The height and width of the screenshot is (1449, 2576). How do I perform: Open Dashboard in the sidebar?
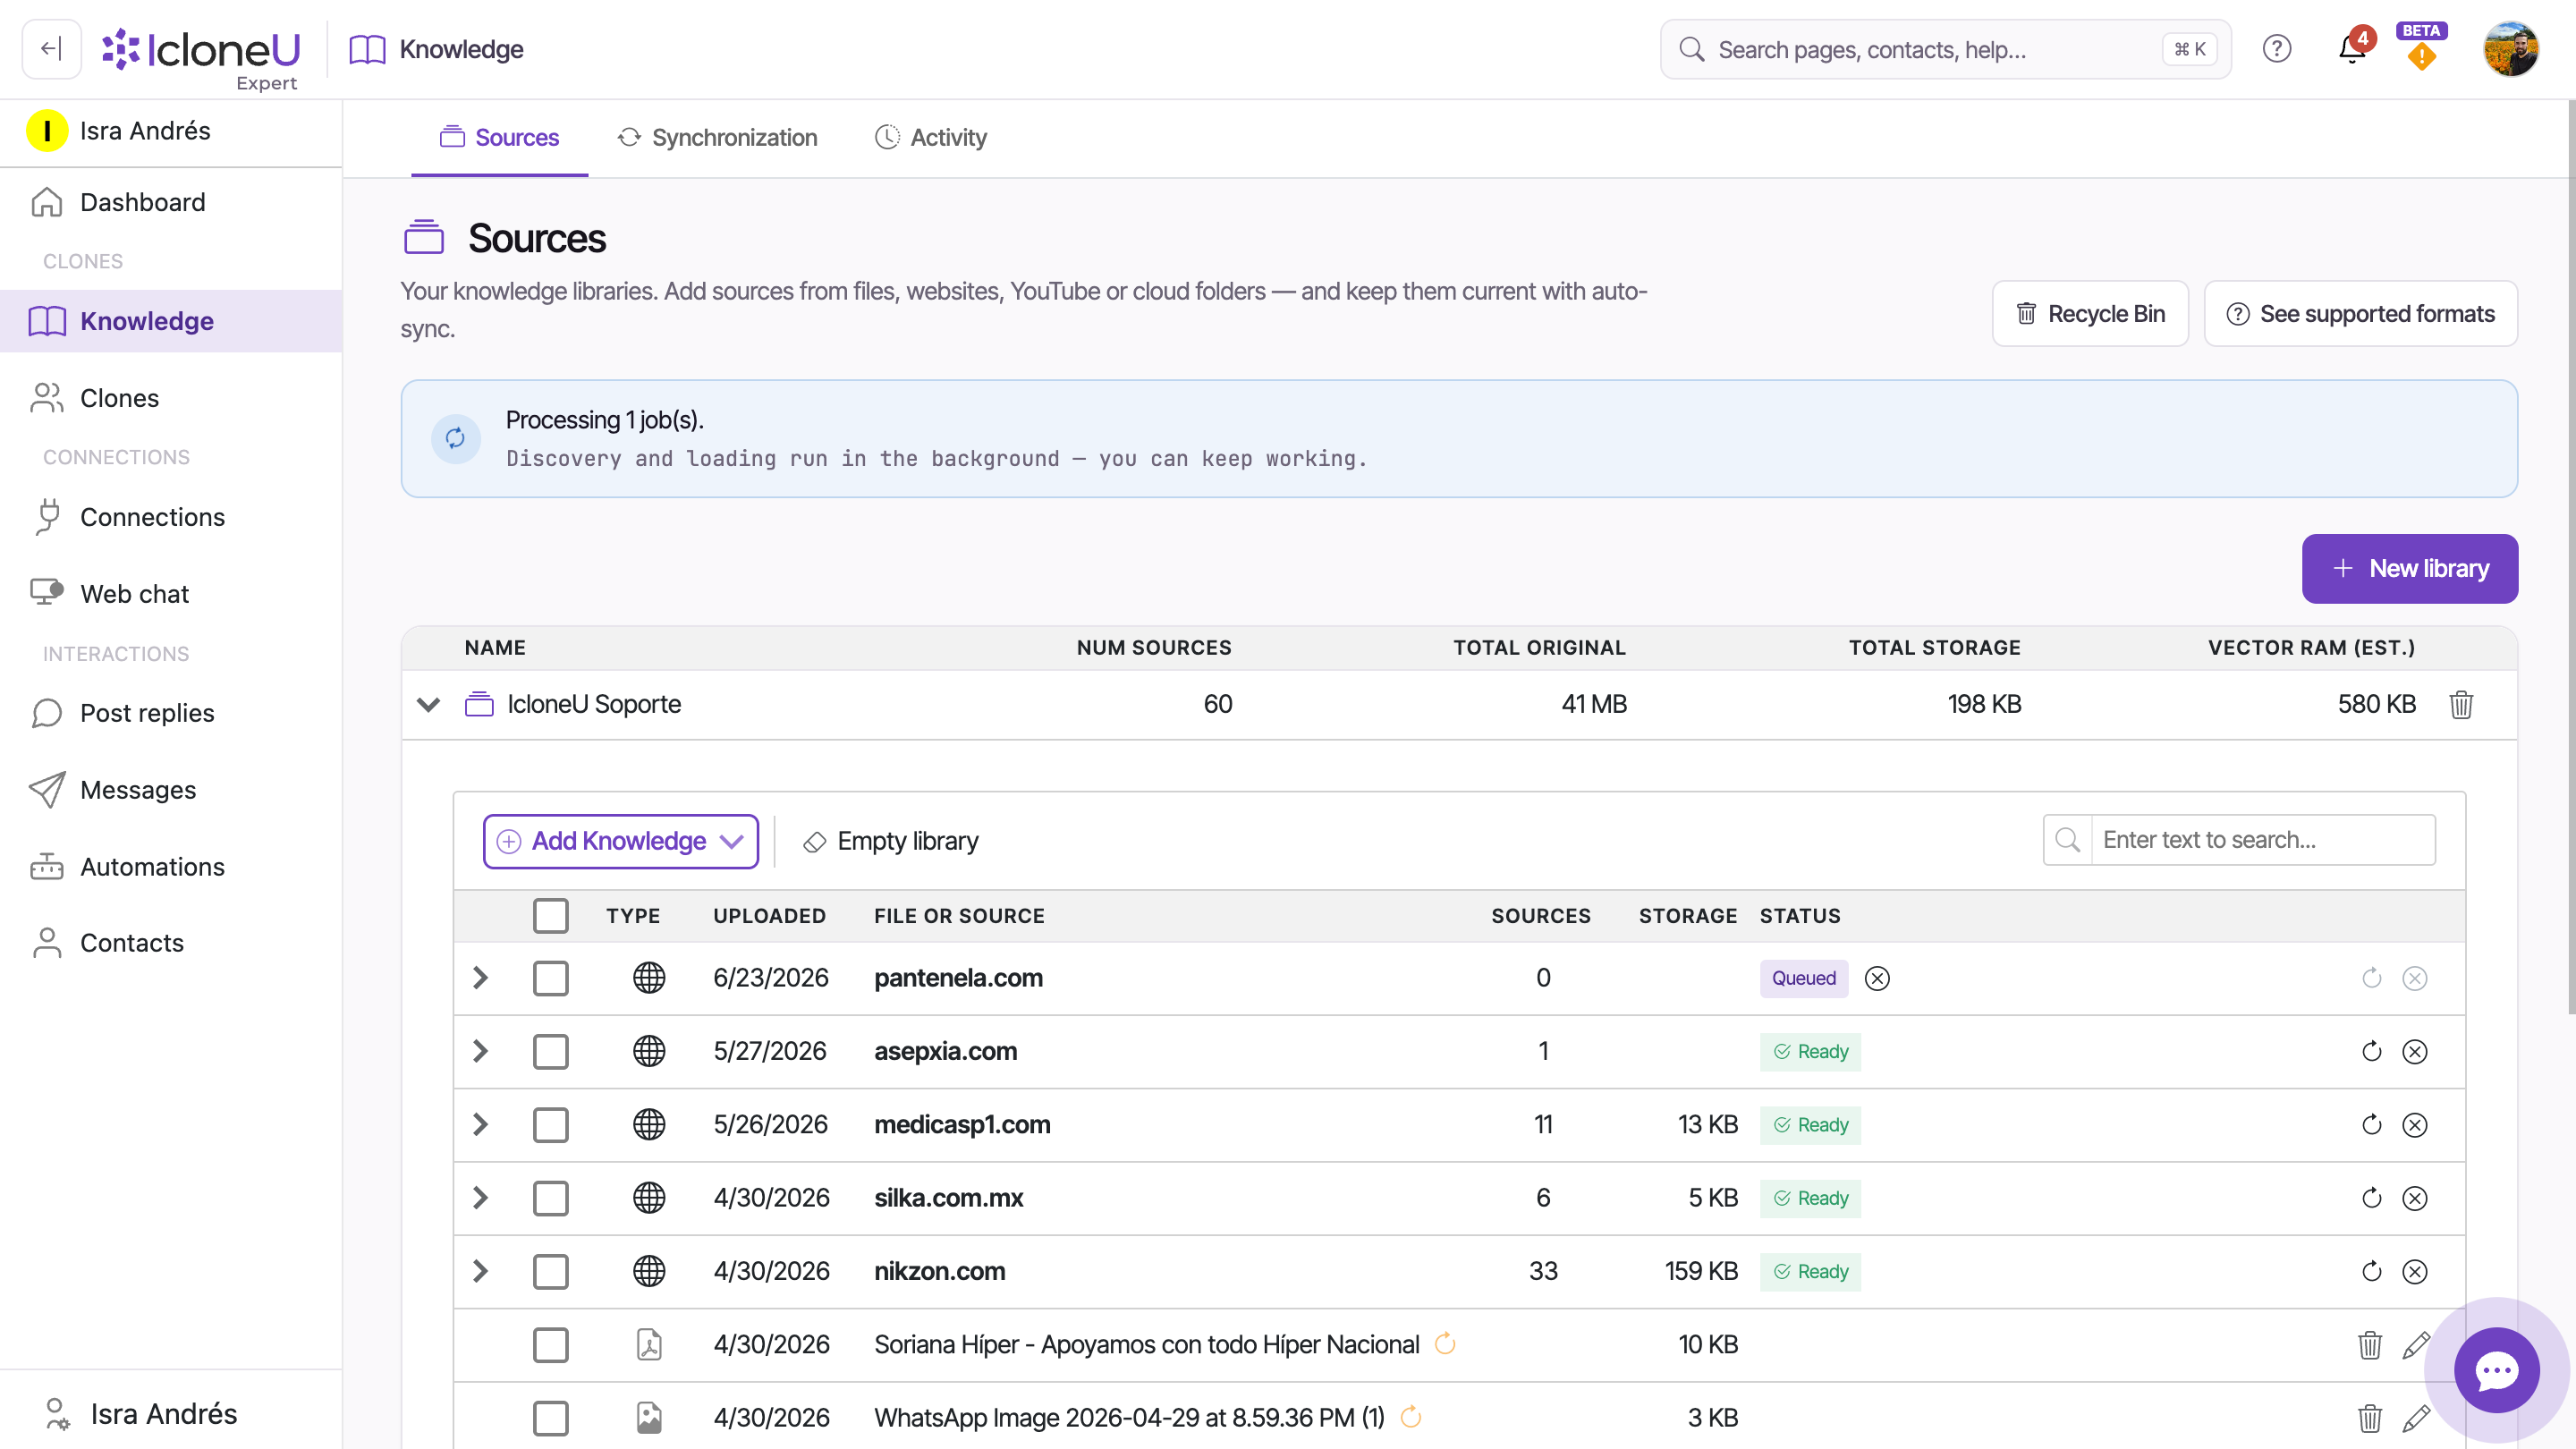click(171, 202)
